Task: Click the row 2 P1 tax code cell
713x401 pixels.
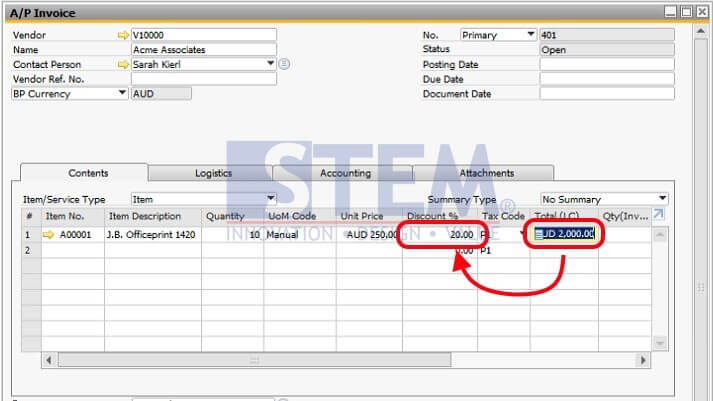Action: pyautogui.click(x=503, y=251)
